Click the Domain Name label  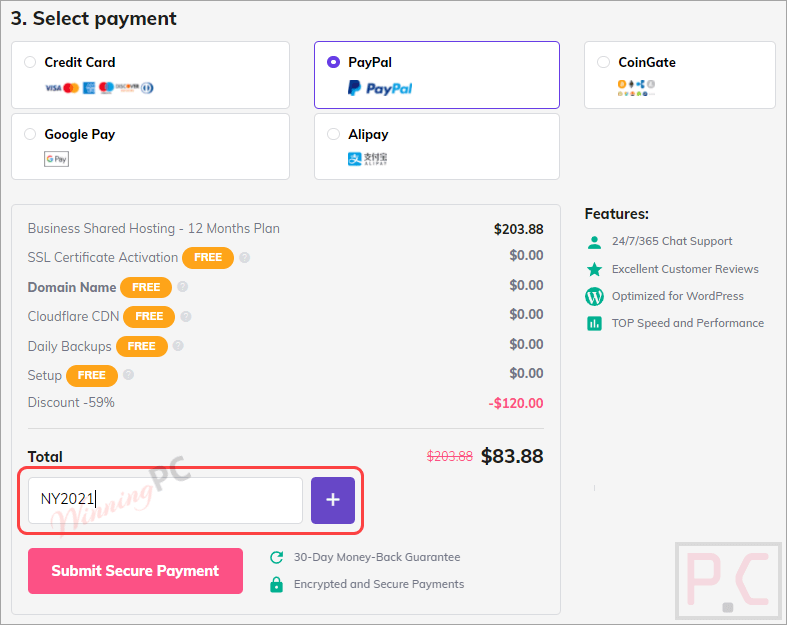(72, 287)
